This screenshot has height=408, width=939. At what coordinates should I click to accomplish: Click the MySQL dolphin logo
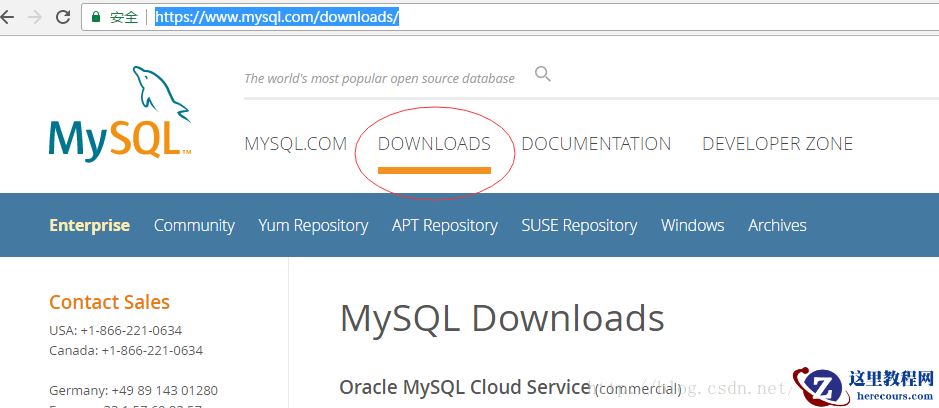(x=120, y=114)
